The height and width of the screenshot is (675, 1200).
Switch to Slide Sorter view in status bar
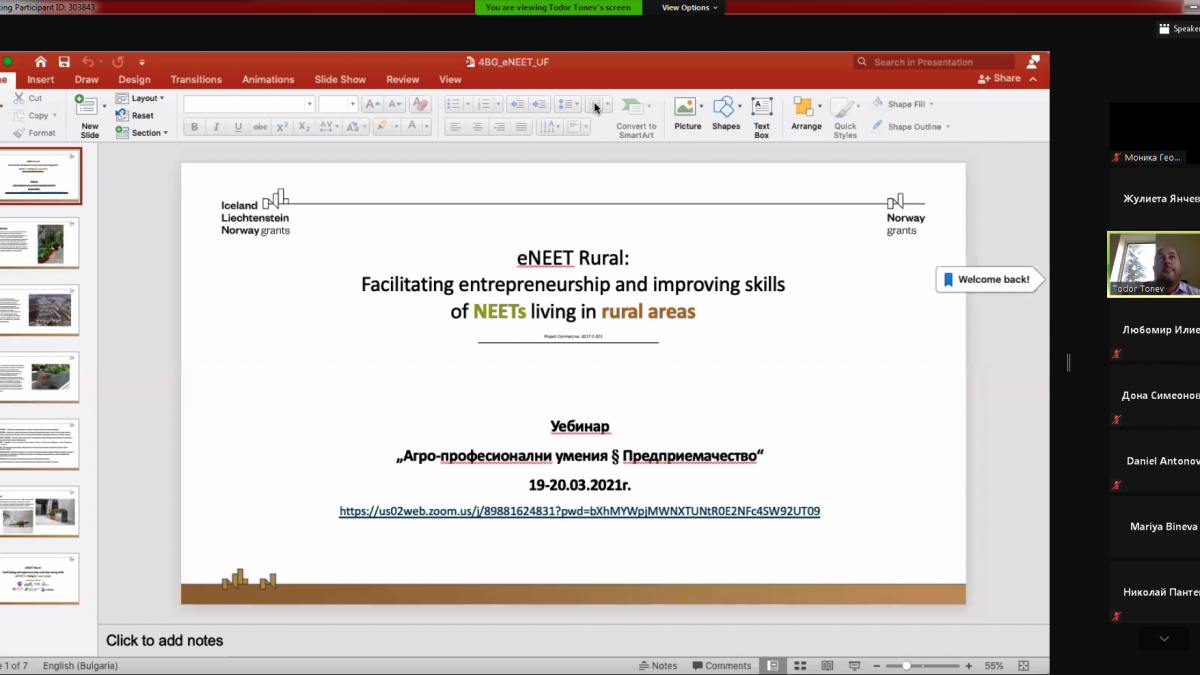point(800,665)
